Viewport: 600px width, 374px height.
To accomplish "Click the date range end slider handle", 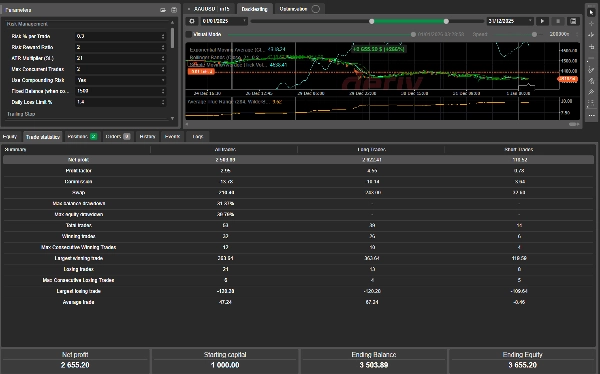I will tap(446, 21).
